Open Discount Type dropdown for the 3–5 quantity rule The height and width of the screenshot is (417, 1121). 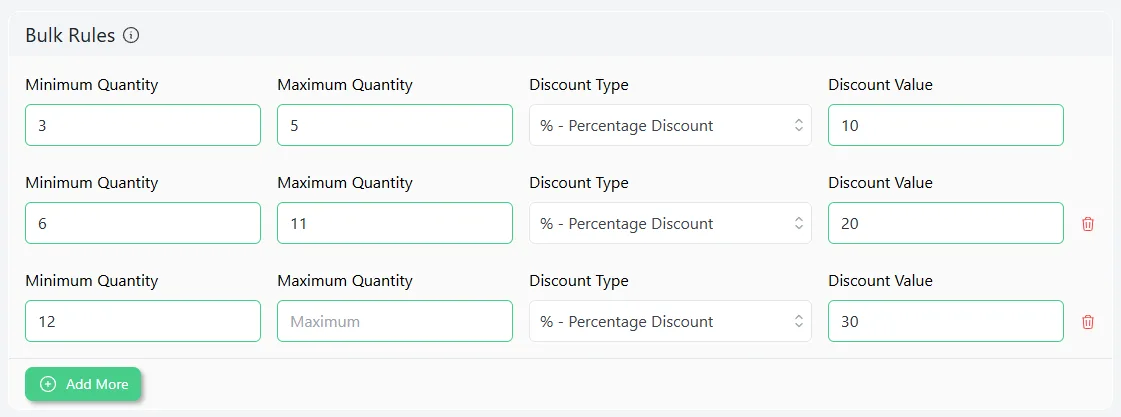pyautogui.click(x=670, y=125)
